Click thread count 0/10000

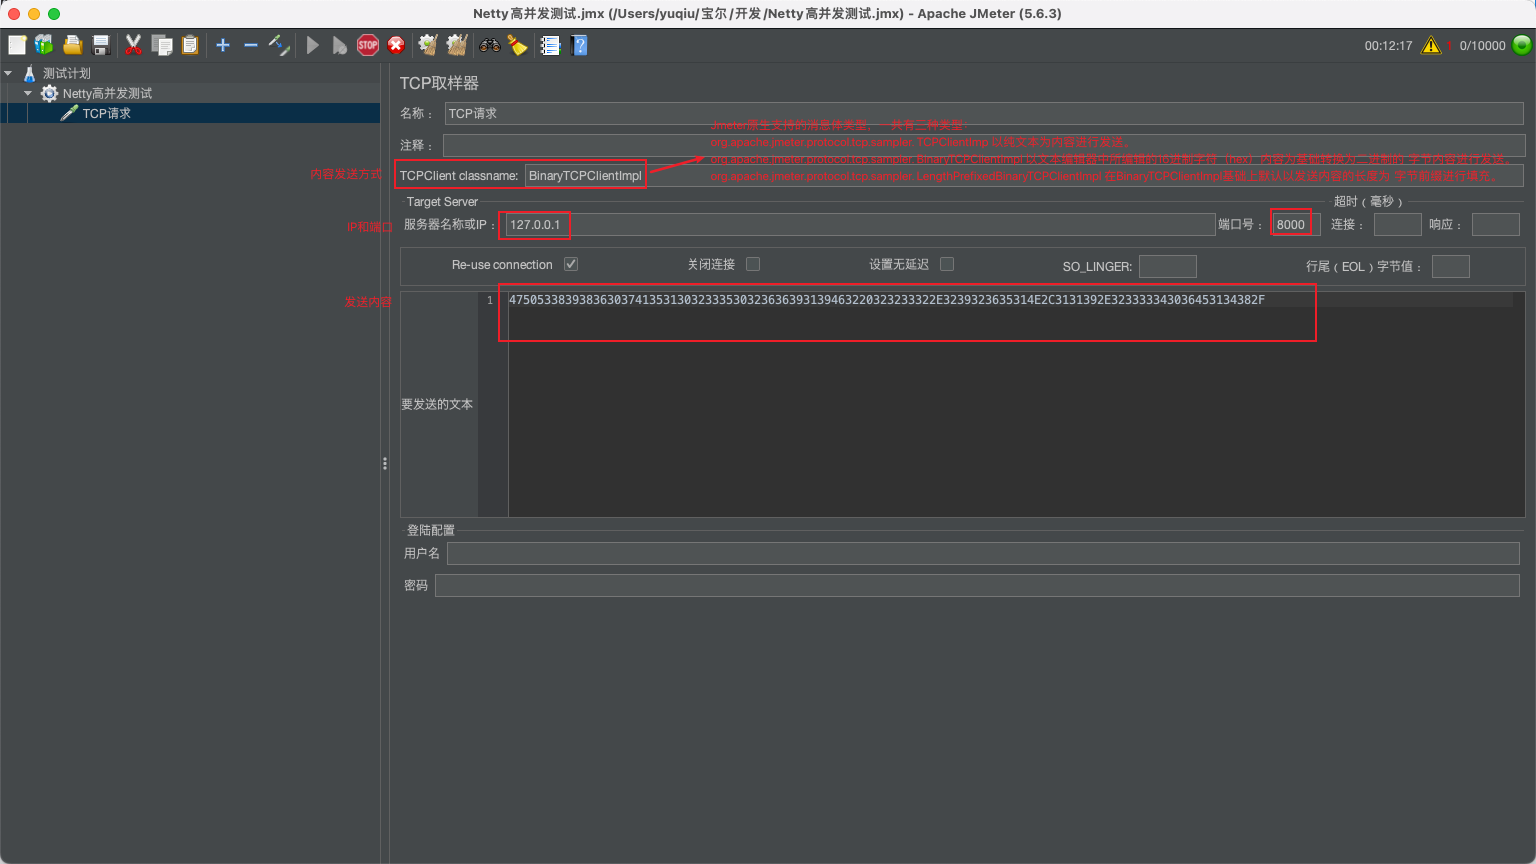[1482, 46]
